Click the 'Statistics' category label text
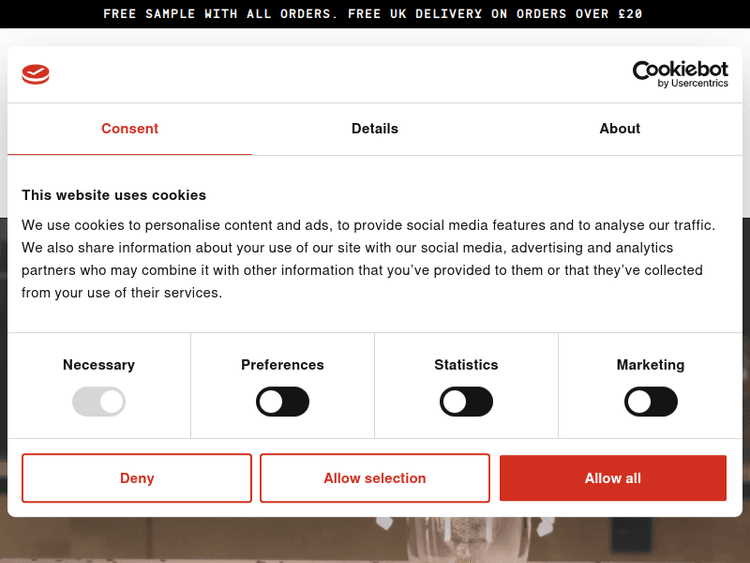Viewport: 750px width, 563px height. 466,365
